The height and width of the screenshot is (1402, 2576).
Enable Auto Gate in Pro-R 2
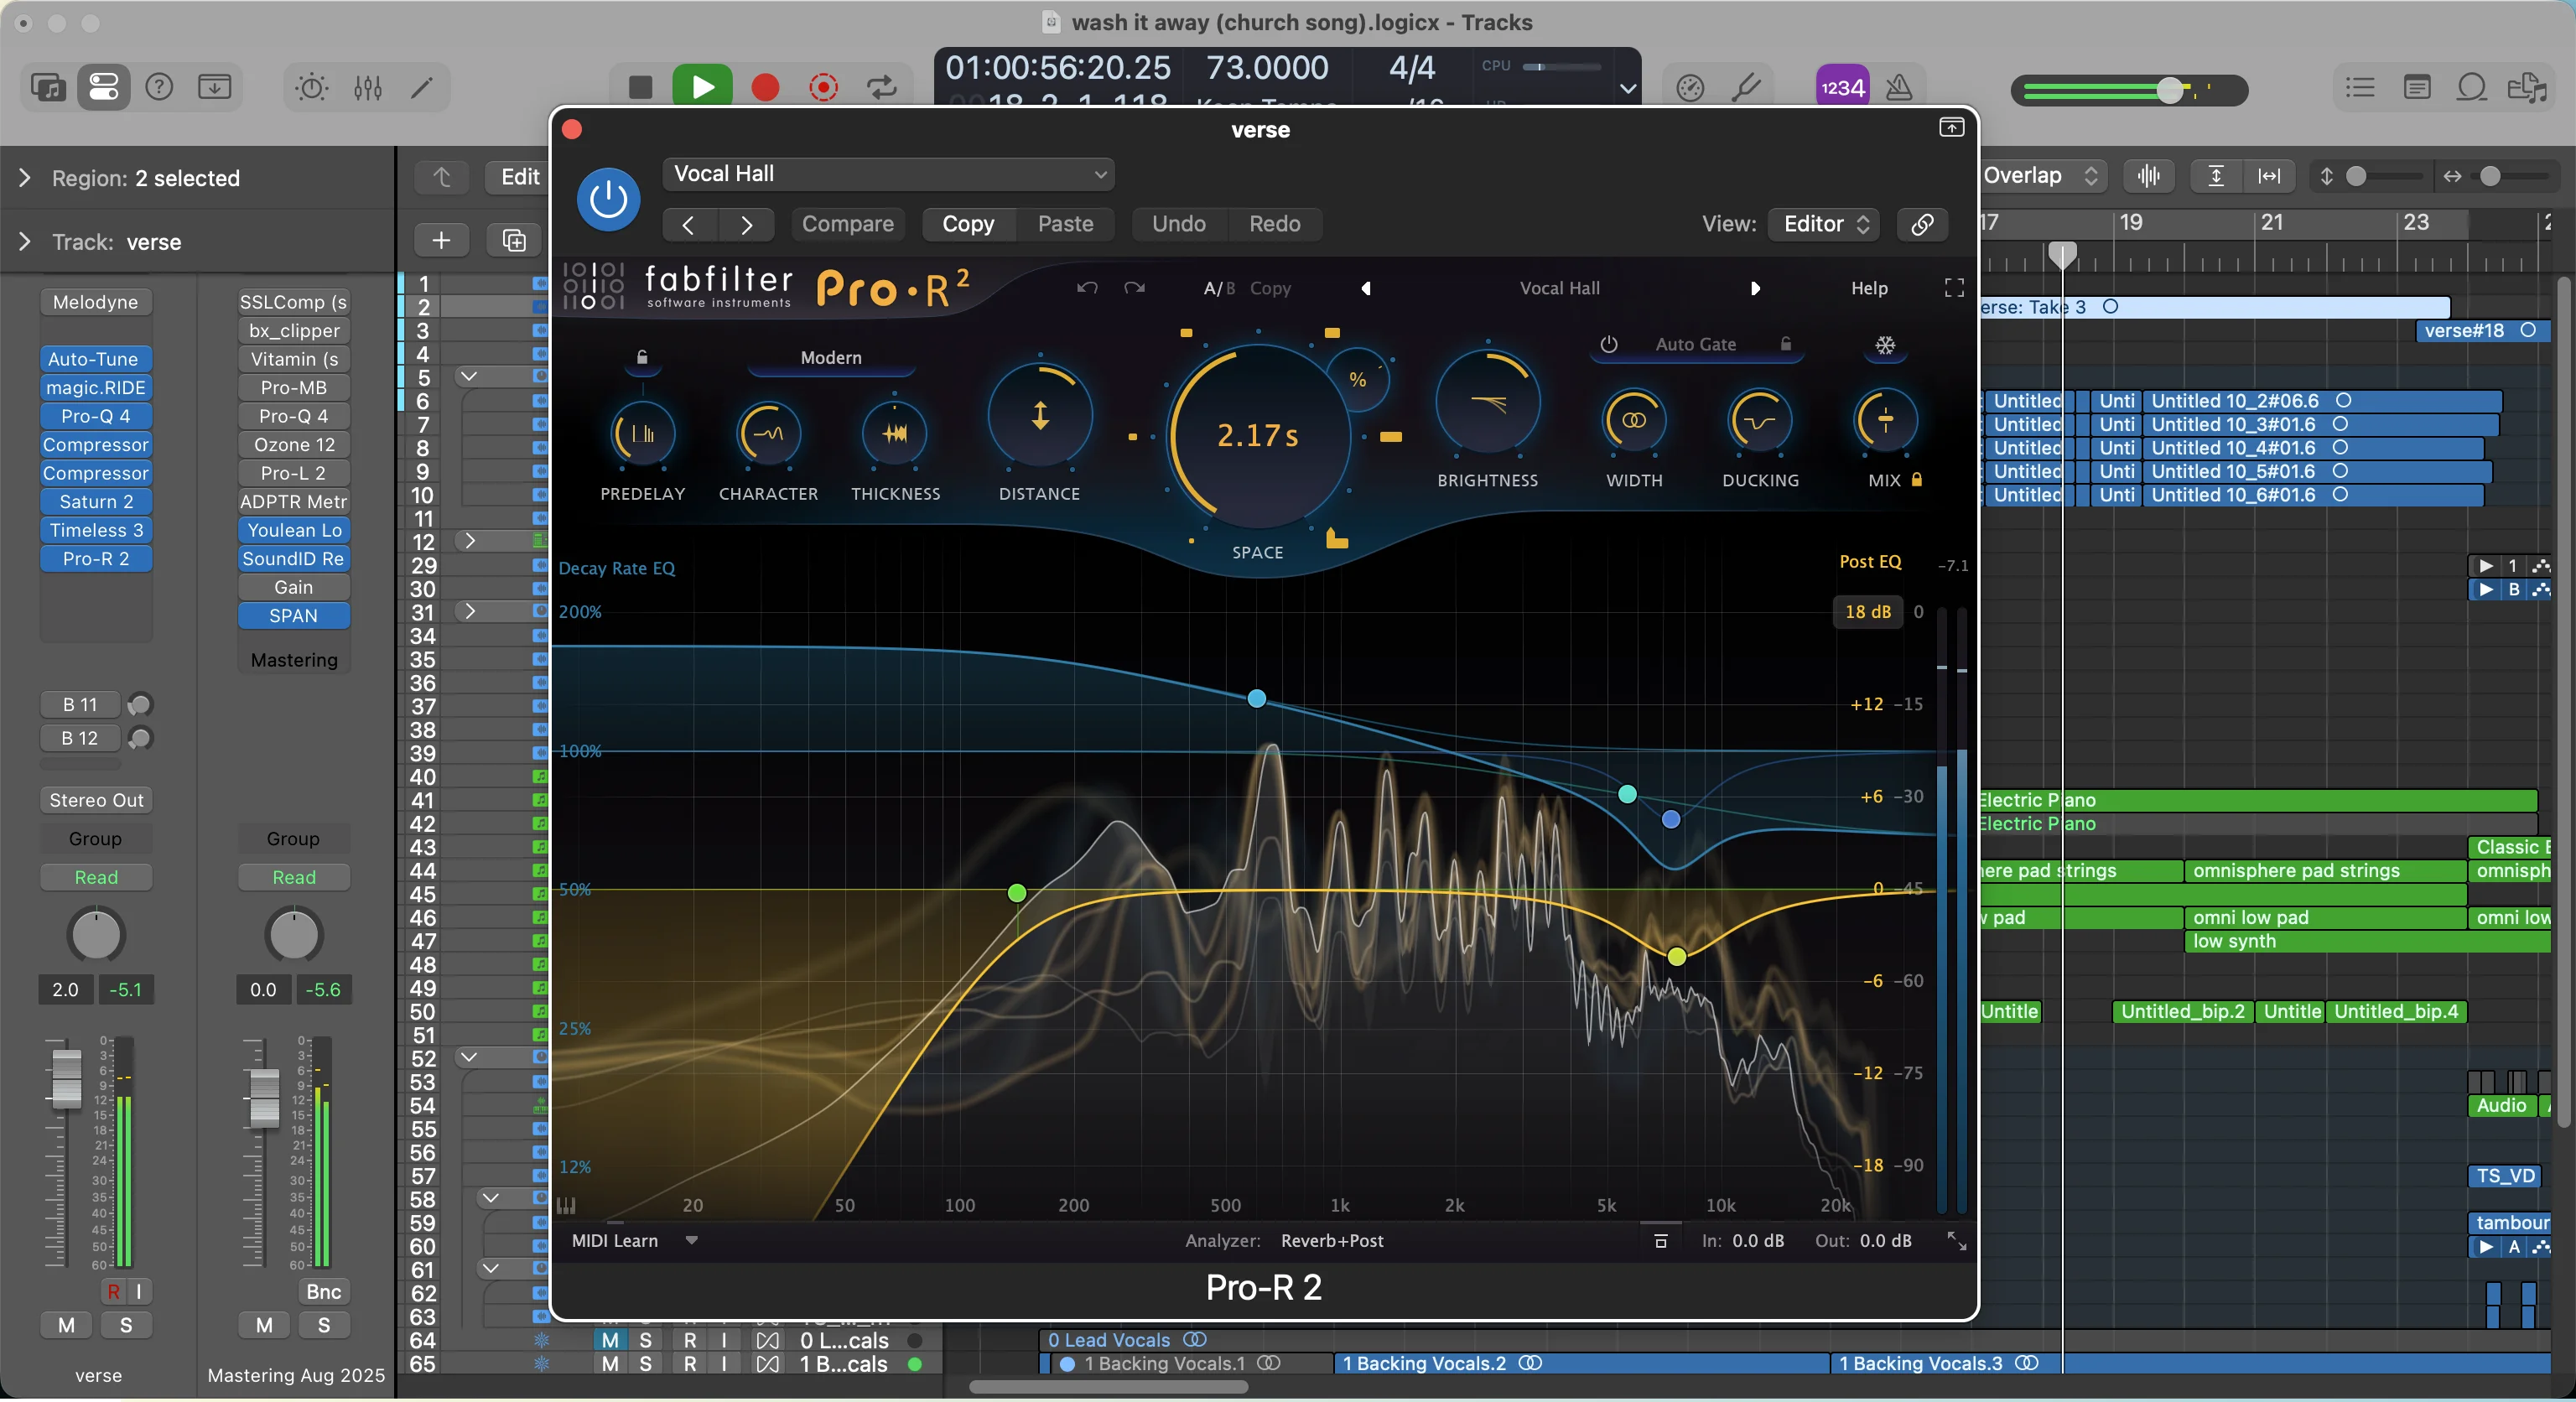click(x=1608, y=345)
